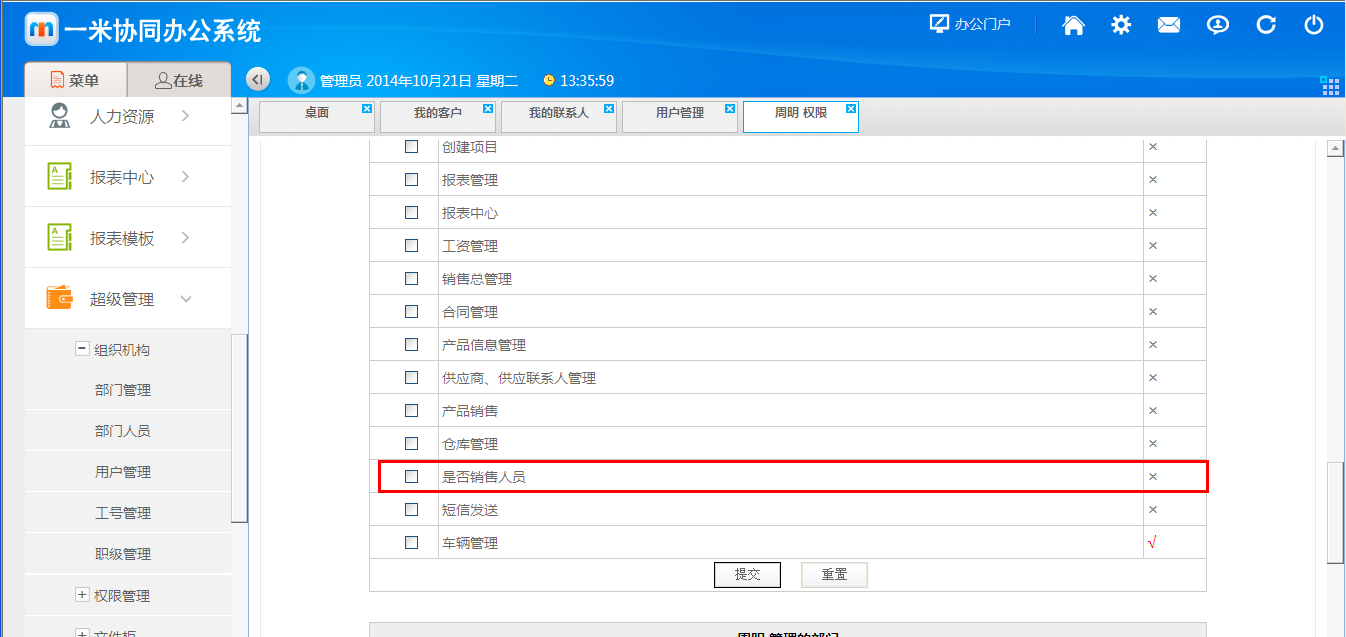This screenshot has height=637, width=1346.
Task: Click the 提交 button
Action: click(x=747, y=575)
